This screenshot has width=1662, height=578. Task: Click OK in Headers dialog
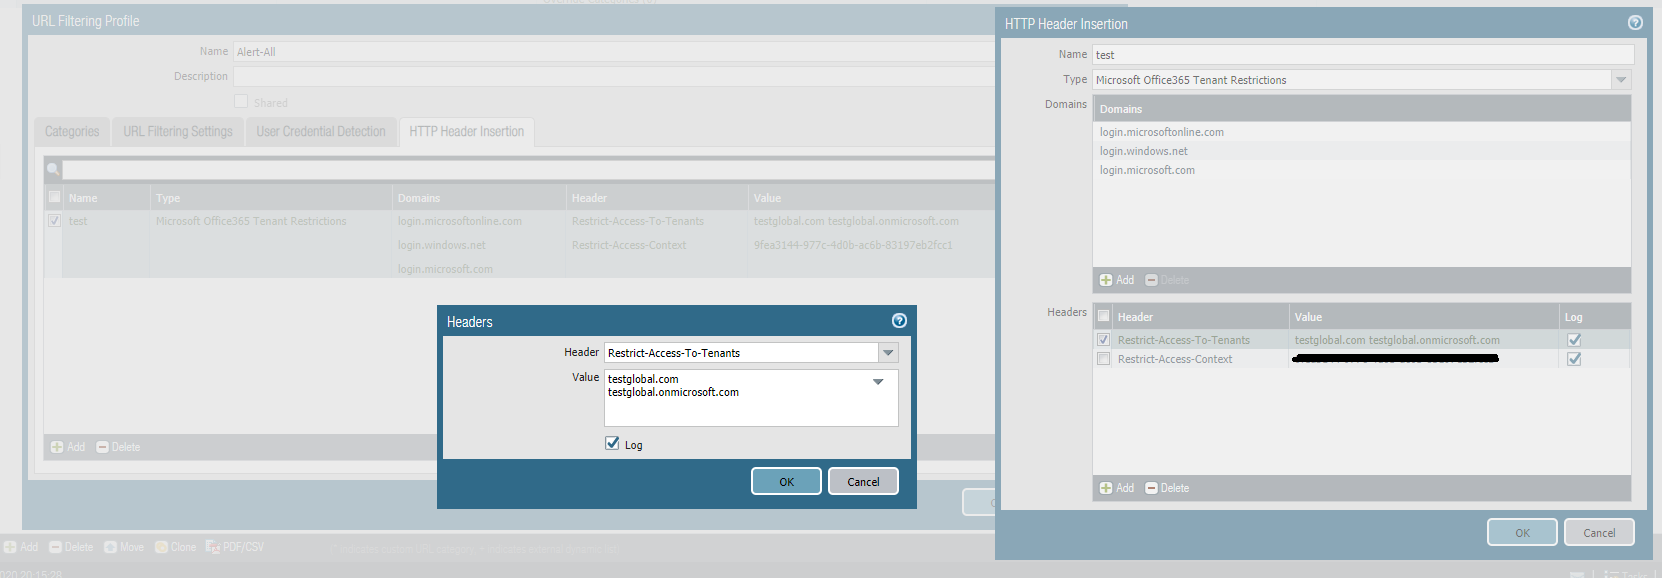pyautogui.click(x=787, y=481)
